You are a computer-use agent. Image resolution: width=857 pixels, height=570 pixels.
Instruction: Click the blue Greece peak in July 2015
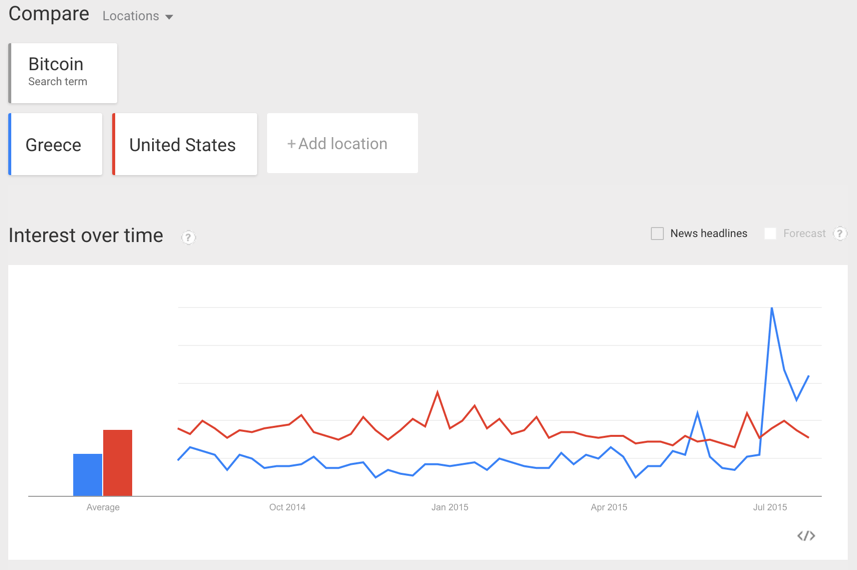point(772,309)
